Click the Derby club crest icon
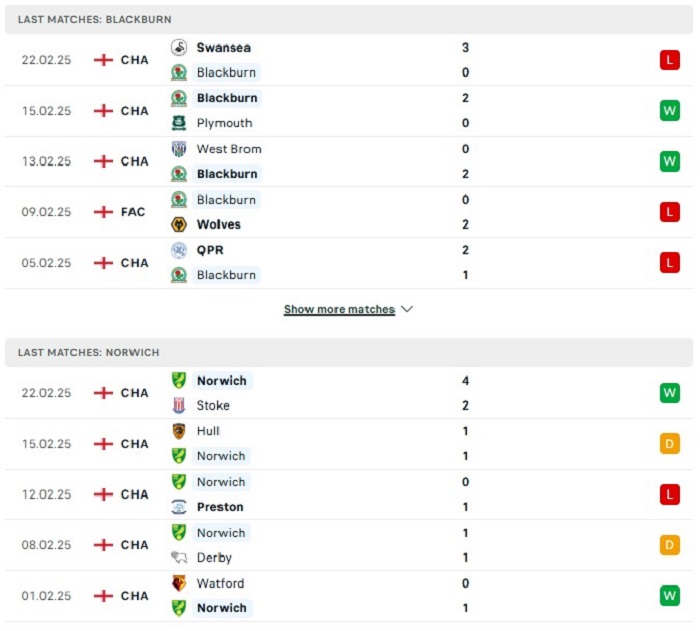Viewport: 700px width, 631px height. [x=179, y=557]
